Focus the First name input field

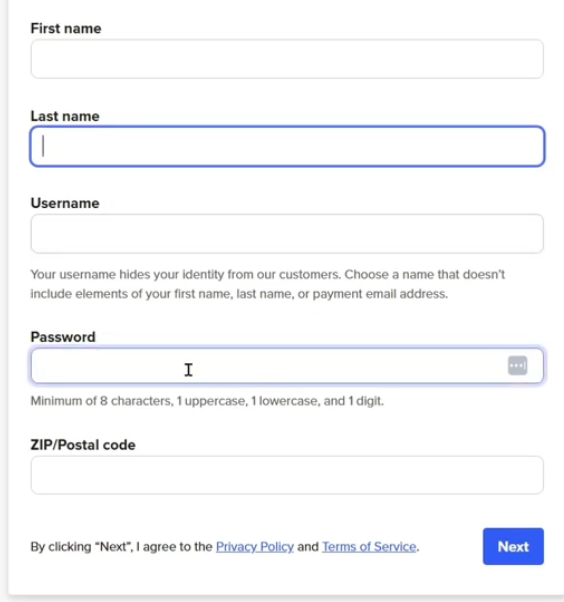pos(287,59)
